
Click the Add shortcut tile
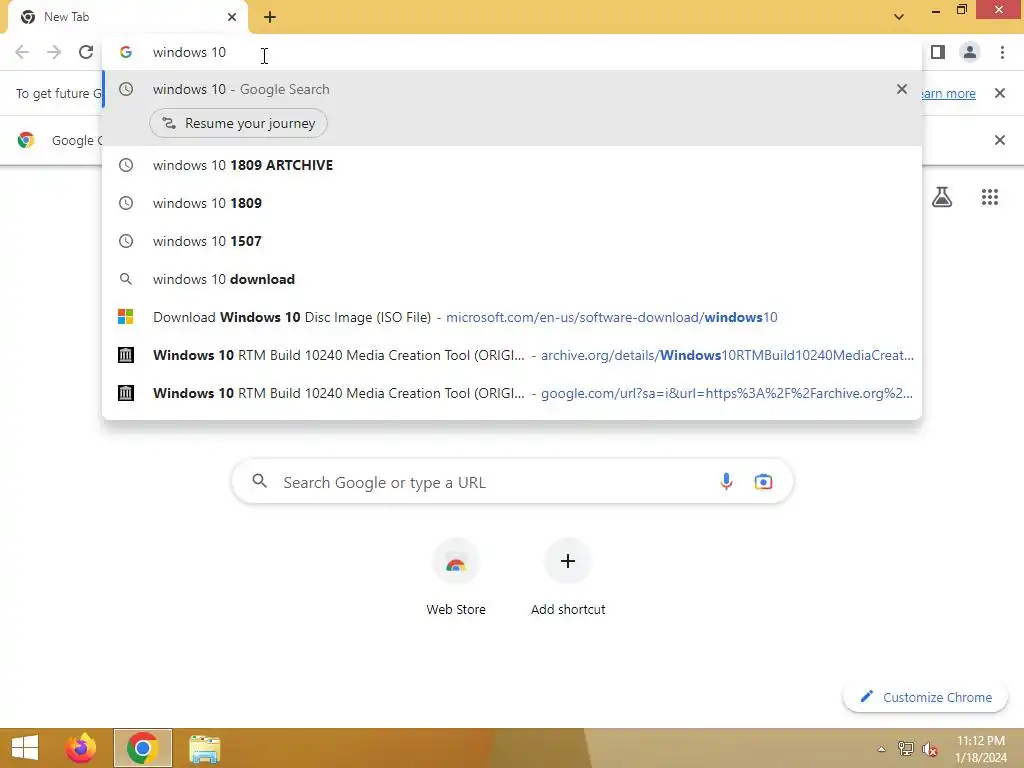click(568, 577)
